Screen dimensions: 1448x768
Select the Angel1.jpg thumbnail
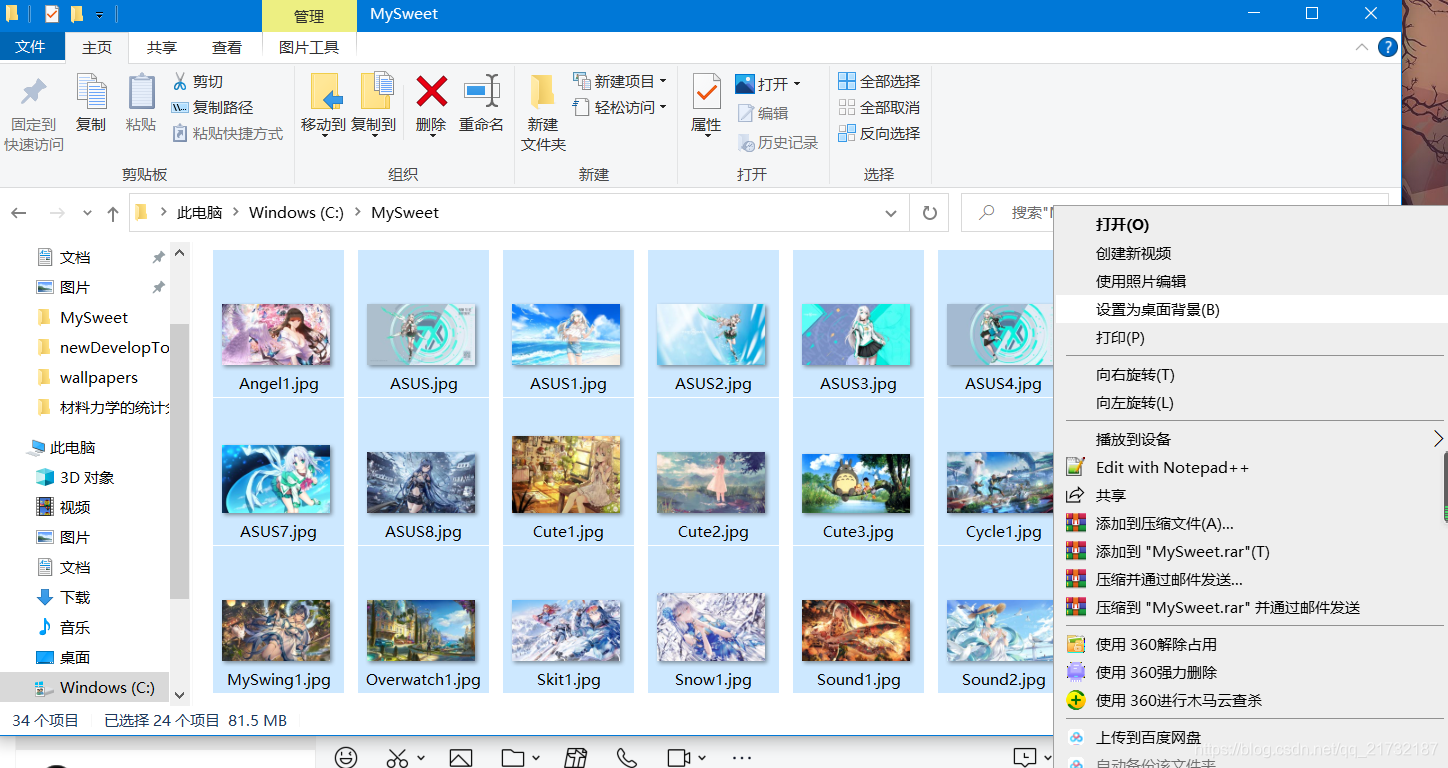(276, 334)
